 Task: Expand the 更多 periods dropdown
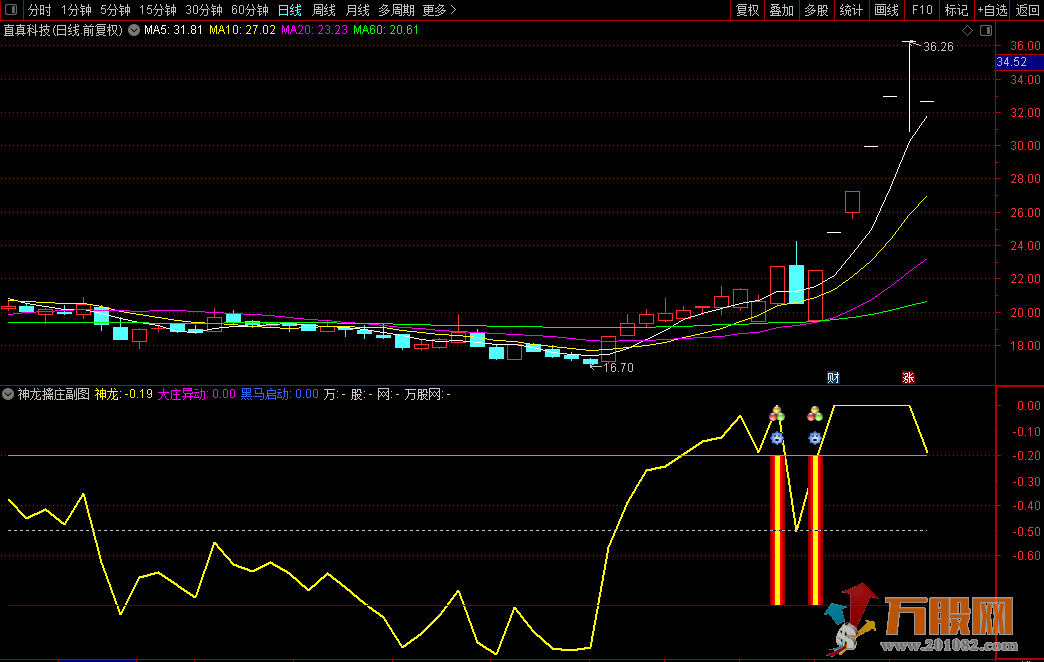(x=439, y=10)
